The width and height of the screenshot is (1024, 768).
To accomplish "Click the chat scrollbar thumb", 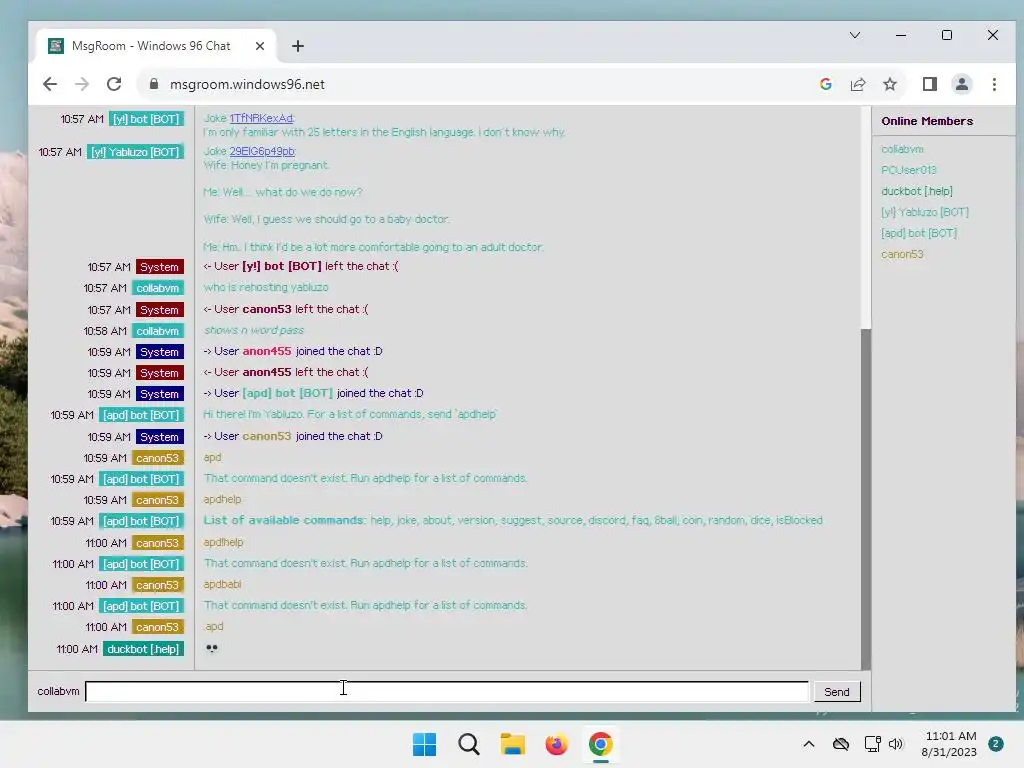I will click(x=866, y=499).
